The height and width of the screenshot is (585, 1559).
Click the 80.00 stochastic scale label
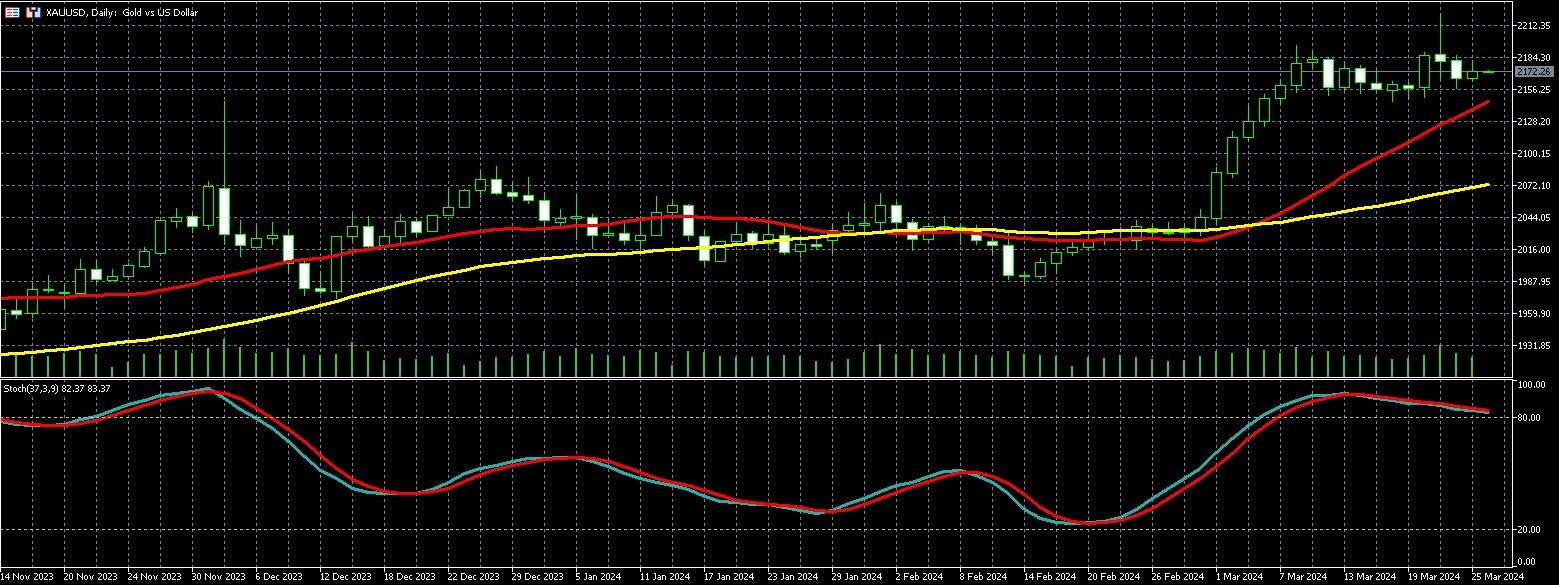tap(1530, 418)
